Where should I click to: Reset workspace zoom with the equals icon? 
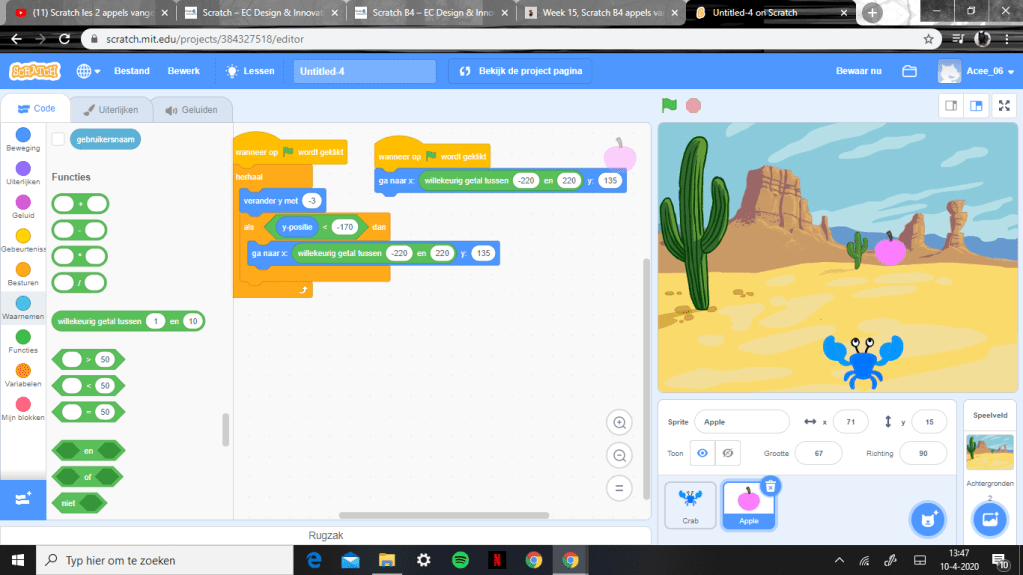[x=619, y=488]
